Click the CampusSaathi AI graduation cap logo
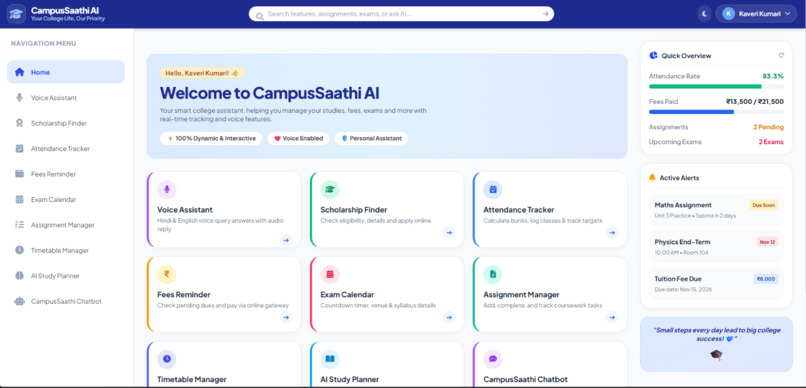806x388 pixels. (16, 14)
